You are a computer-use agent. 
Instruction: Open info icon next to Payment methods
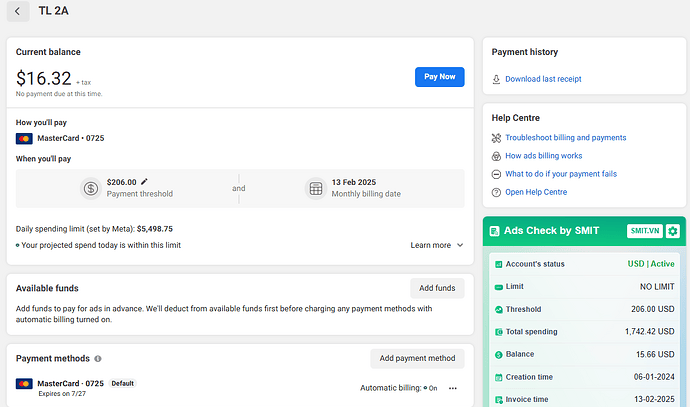tap(98, 359)
